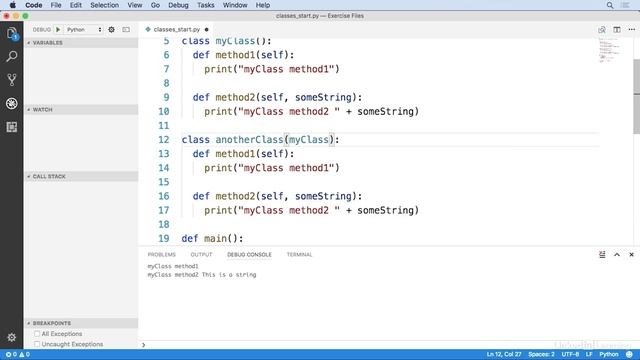Open the Apple menu
Screen dimensions: 640x360
pos(13,5)
